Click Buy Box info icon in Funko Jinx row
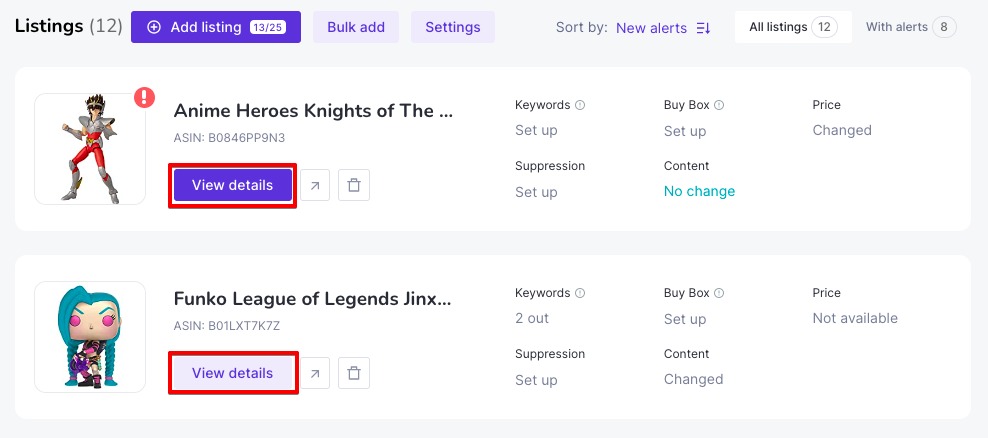988x438 pixels. click(x=719, y=293)
